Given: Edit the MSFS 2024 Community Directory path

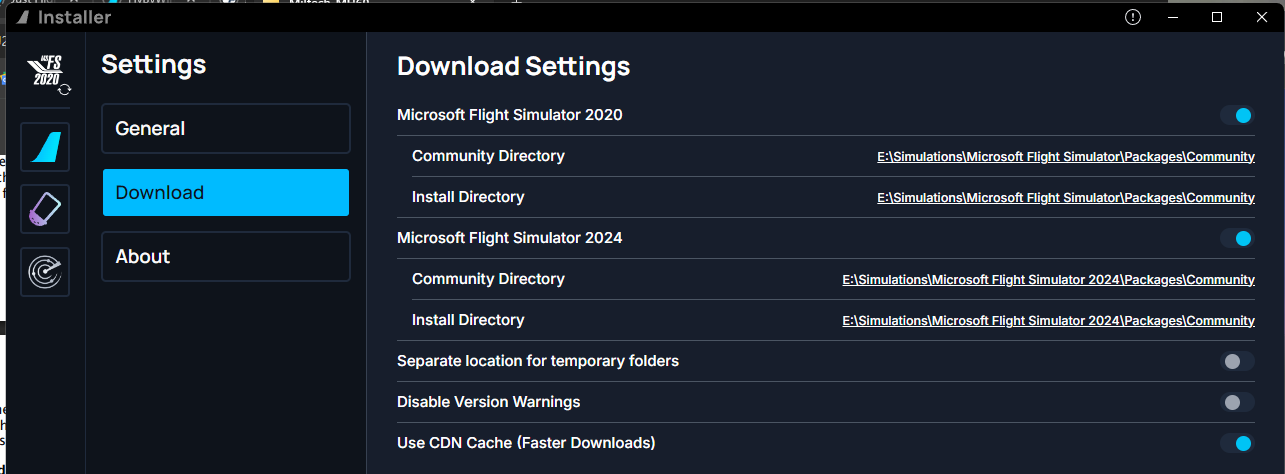Looking at the screenshot, I should pyautogui.click(x=1048, y=280).
